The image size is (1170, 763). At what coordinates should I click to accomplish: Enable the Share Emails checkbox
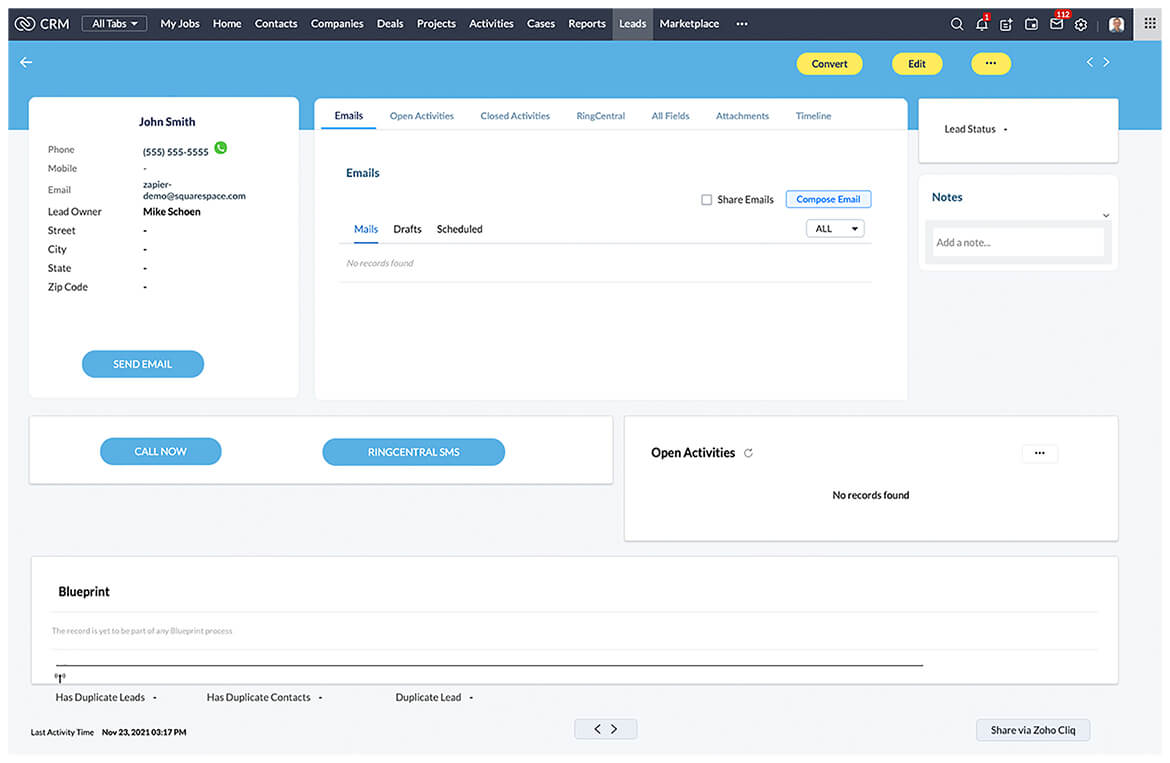(x=706, y=200)
